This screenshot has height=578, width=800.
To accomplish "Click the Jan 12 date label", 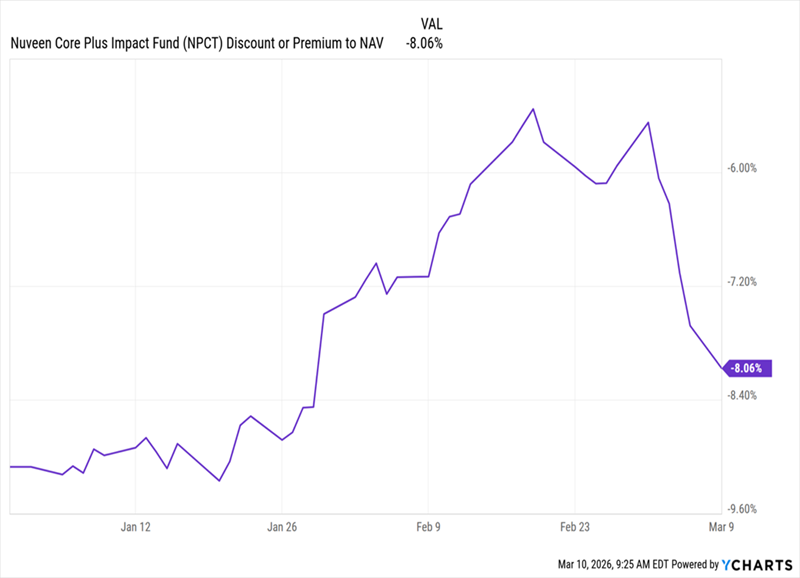I will 136,527.
